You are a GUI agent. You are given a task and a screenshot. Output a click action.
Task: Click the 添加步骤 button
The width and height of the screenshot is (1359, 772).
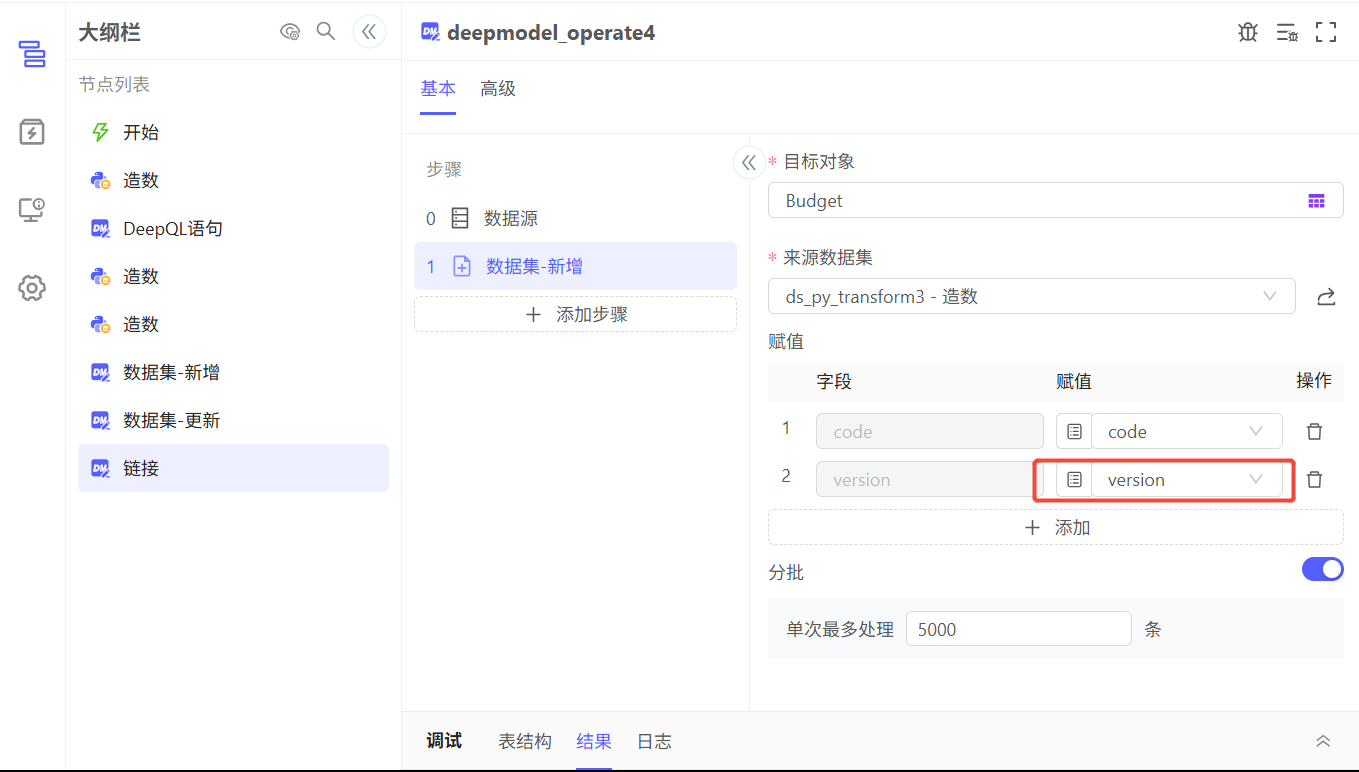click(575, 314)
